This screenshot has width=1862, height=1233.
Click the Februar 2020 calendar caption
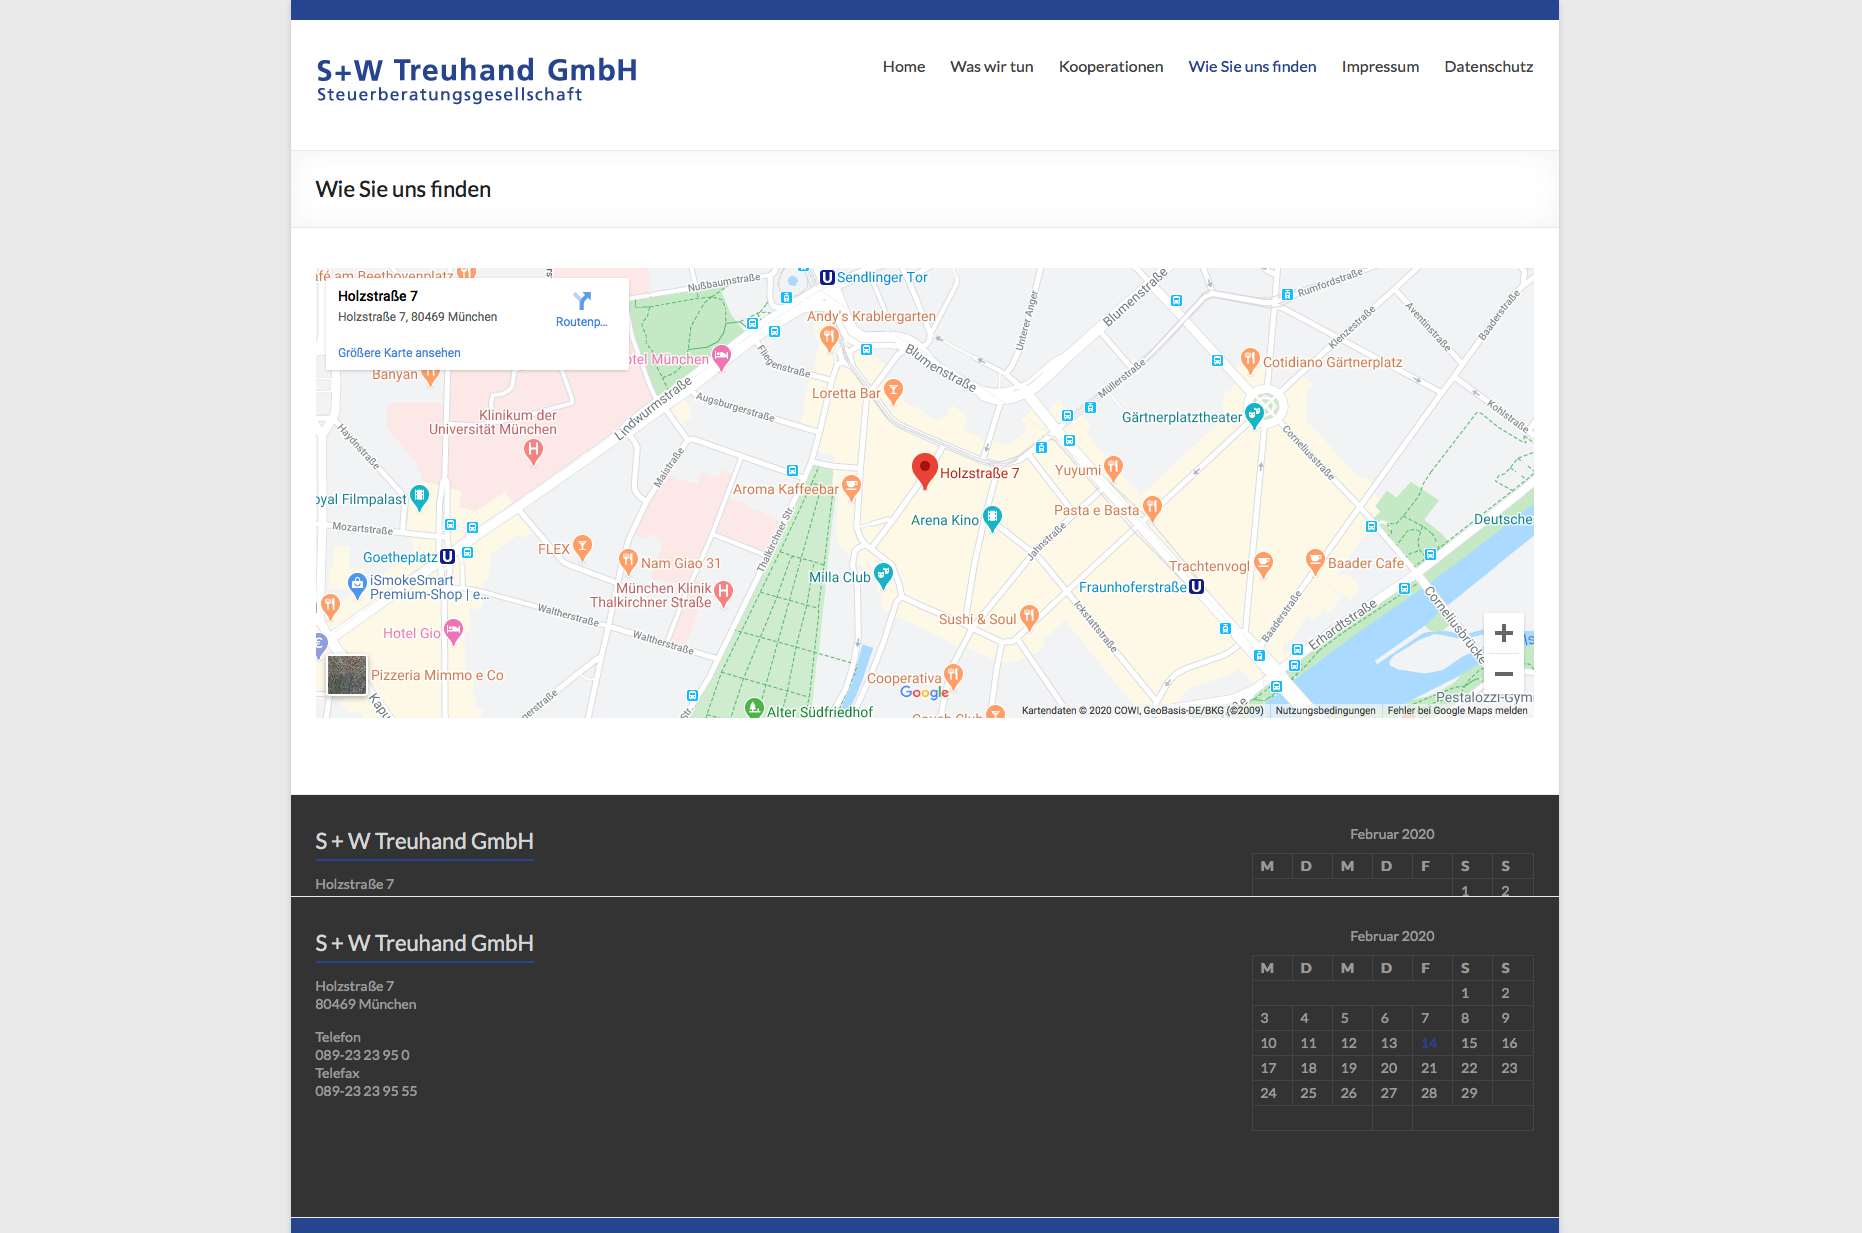point(1392,936)
